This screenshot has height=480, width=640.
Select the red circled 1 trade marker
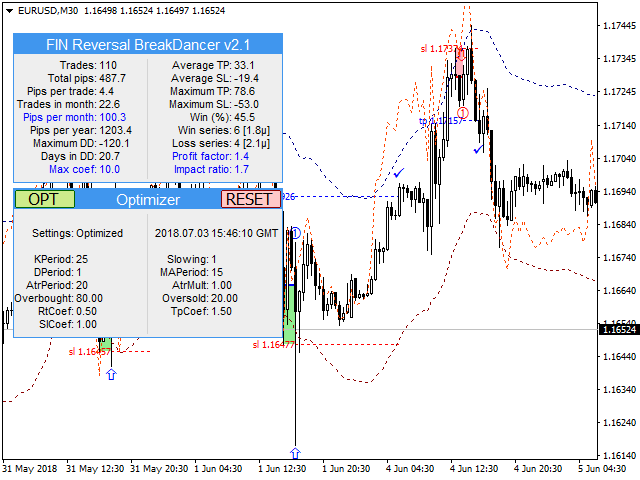point(462,113)
